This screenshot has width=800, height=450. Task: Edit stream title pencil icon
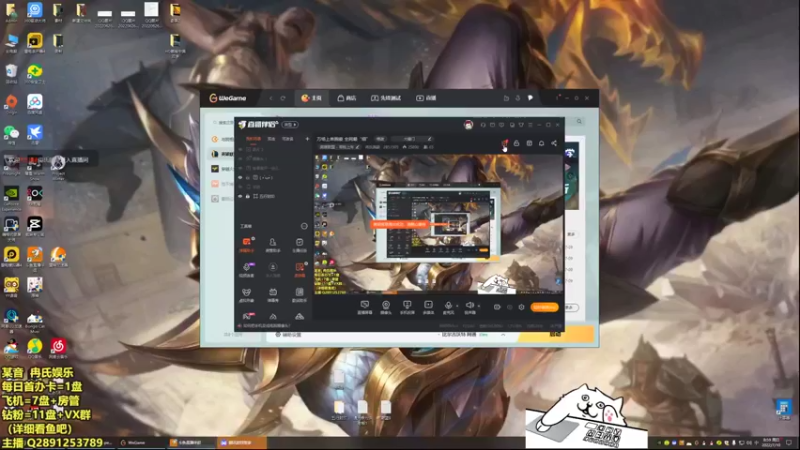click(430, 139)
